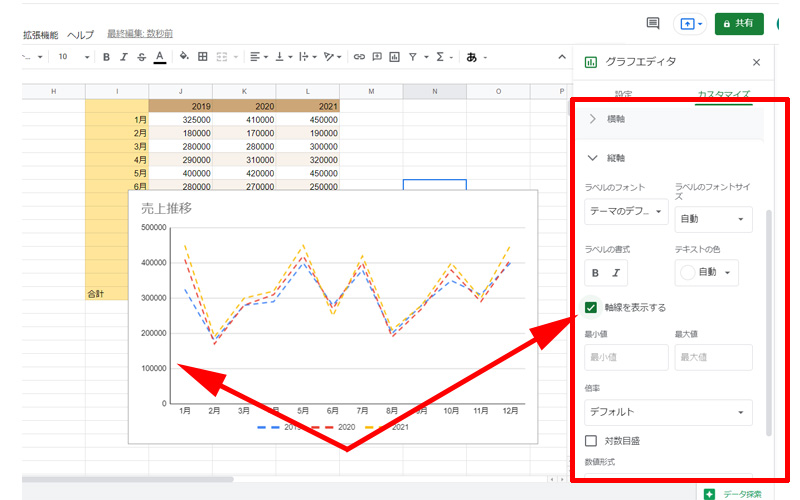Viewport: 800px width, 500px height.
Task: Uncheck 軸線を表示する checkbox
Action: [592, 307]
